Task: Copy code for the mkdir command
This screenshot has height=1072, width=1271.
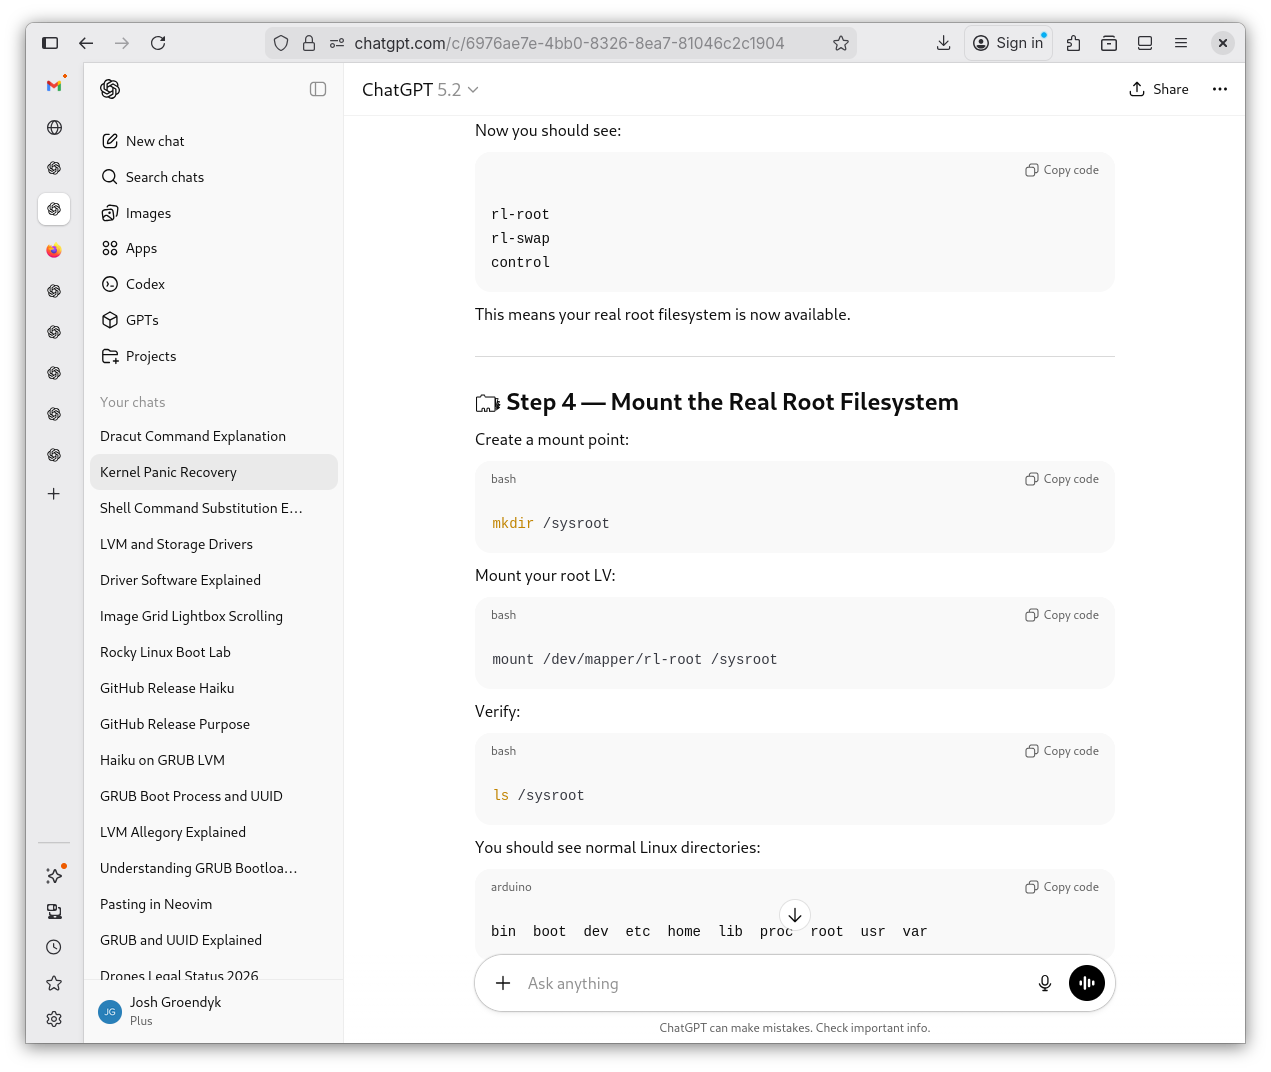Action: tap(1061, 479)
